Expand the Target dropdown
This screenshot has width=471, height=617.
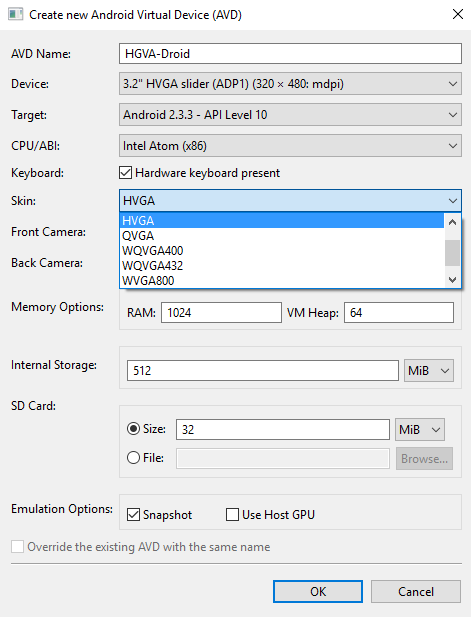point(290,115)
